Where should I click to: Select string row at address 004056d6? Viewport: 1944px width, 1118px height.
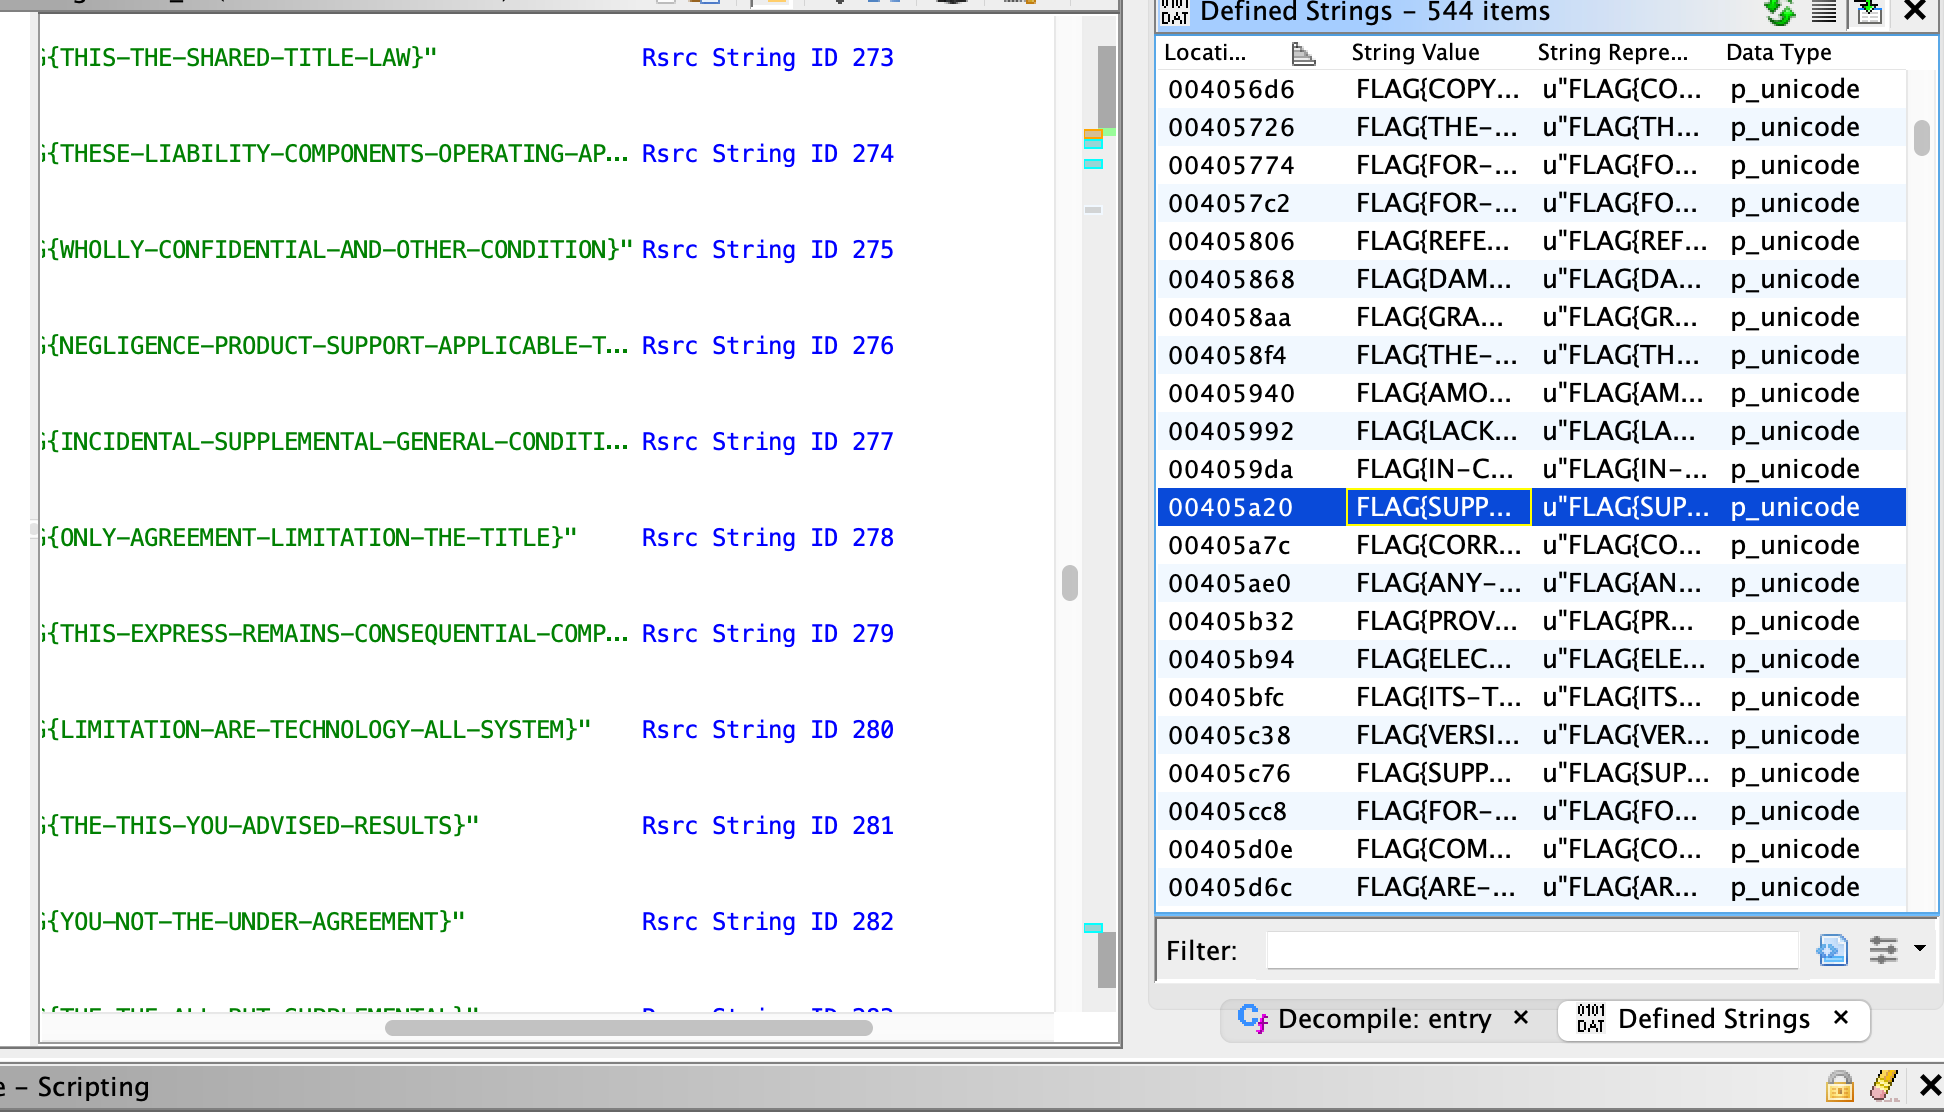pos(1531,89)
